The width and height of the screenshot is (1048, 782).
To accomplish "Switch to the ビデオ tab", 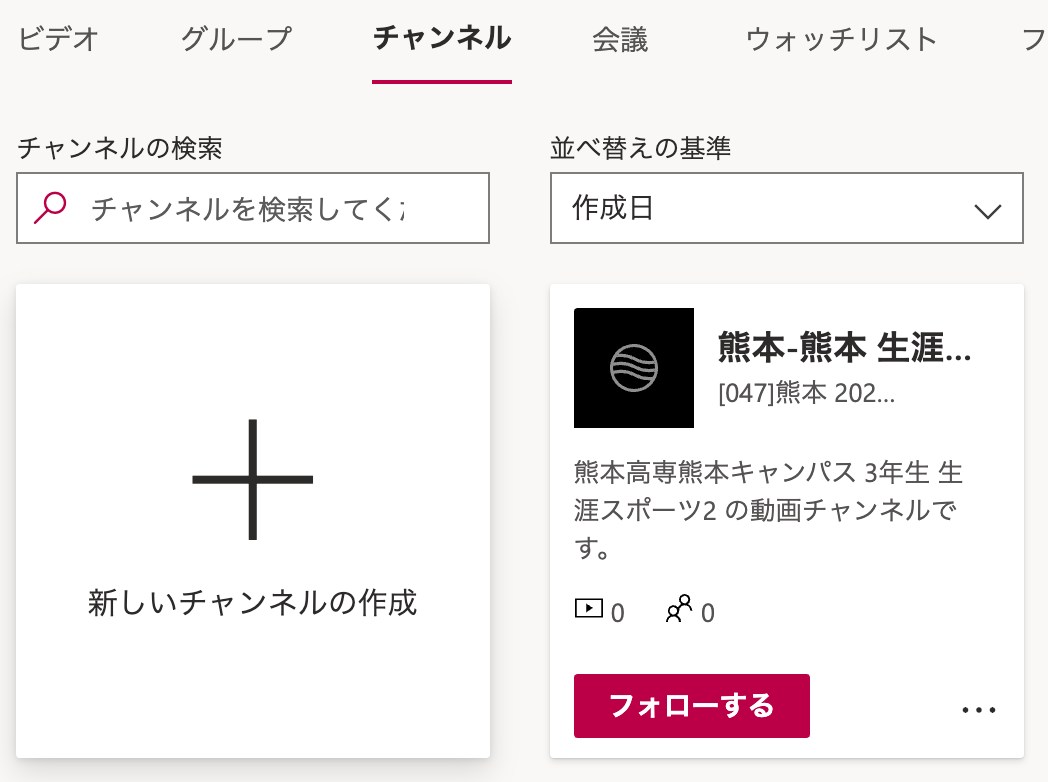I will [59, 39].
